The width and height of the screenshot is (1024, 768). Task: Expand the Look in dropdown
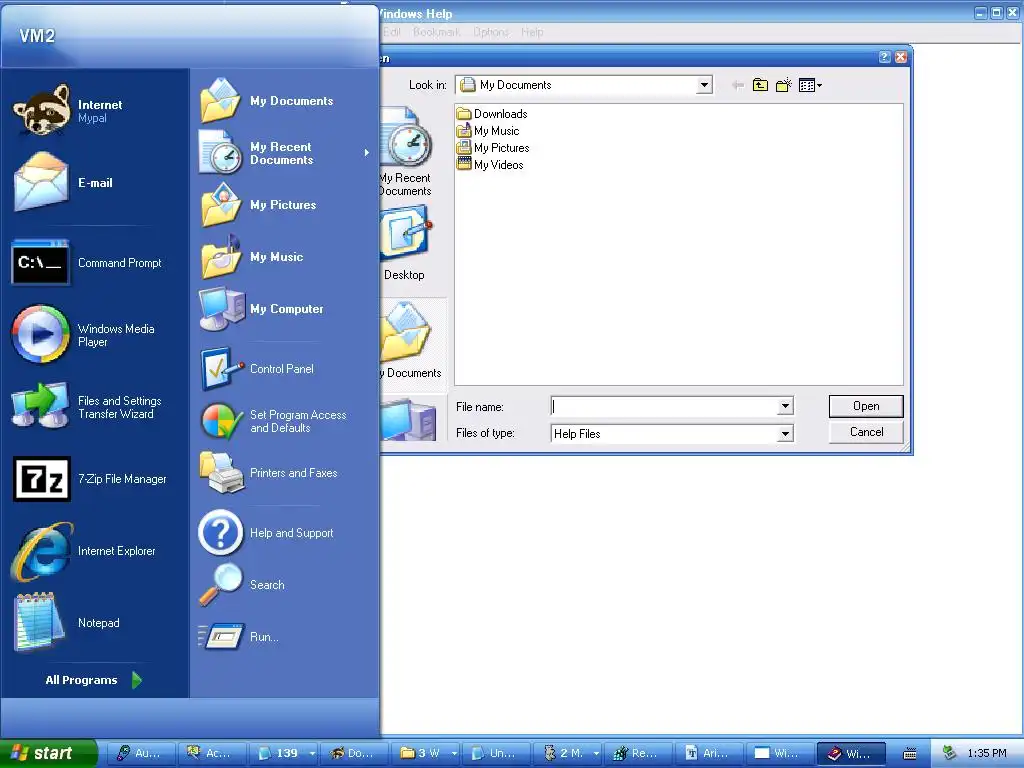coord(704,85)
